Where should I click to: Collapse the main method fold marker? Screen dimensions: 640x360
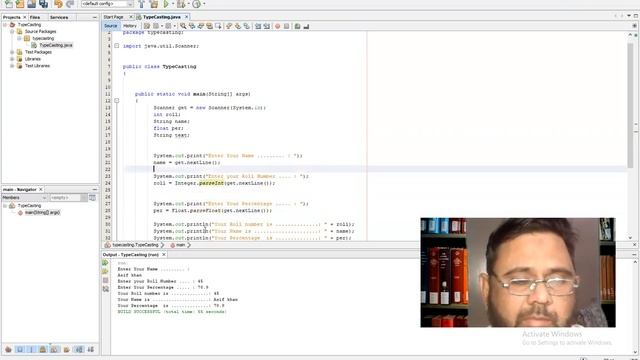(x=117, y=100)
